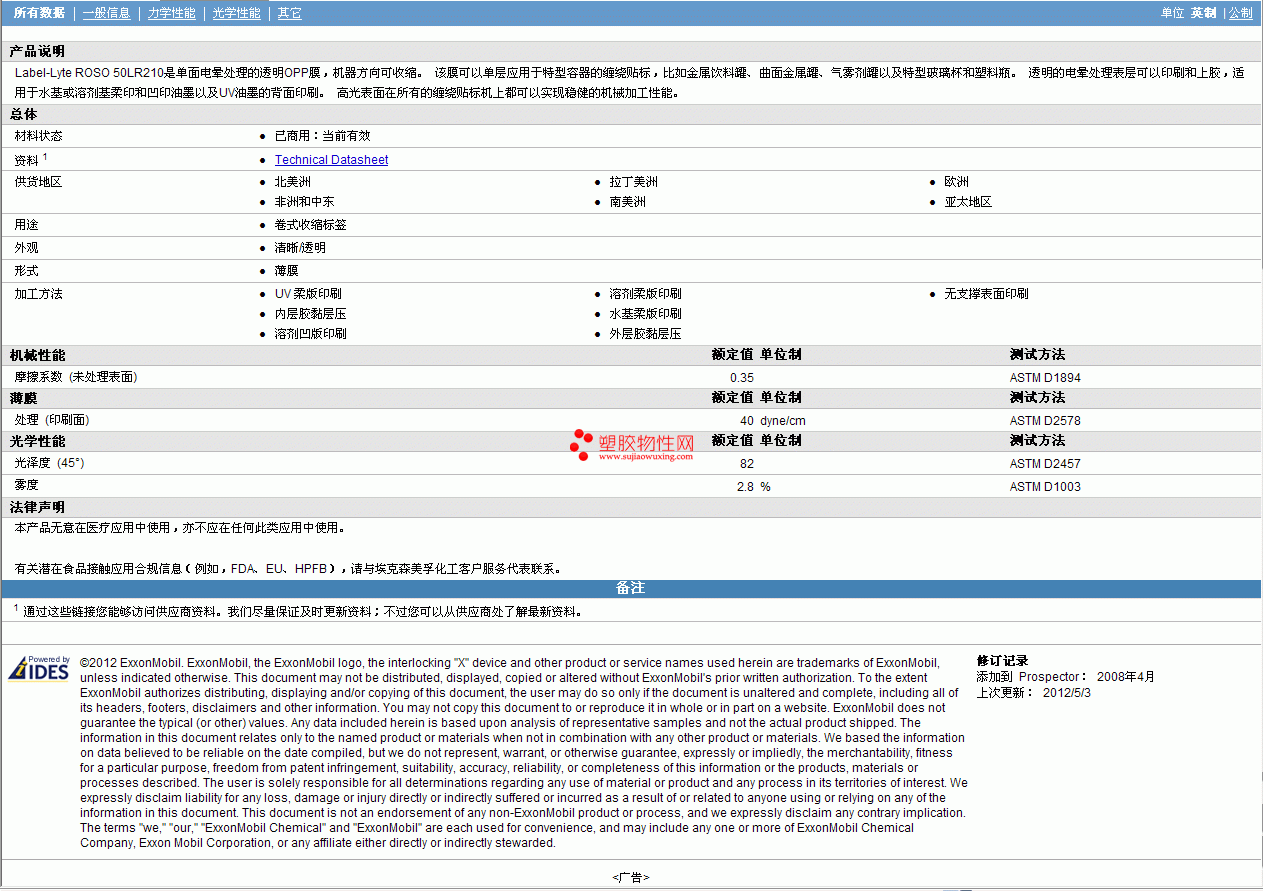Viewport: 1263px width, 891px height.
Task: Switch to the 其它 tab
Action: [x=289, y=13]
